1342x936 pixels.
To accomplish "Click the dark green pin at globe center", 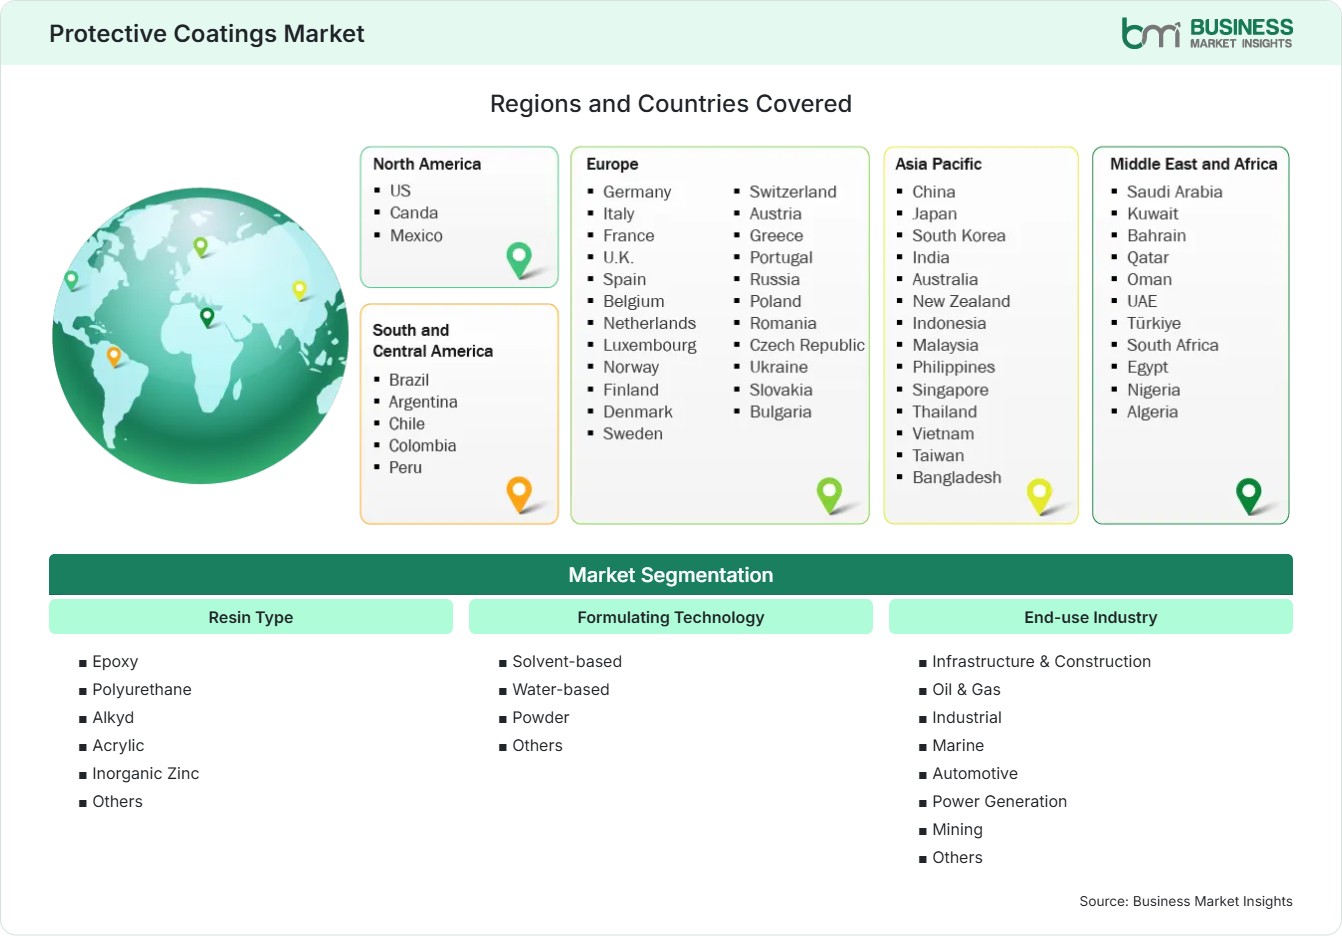I will [x=207, y=317].
